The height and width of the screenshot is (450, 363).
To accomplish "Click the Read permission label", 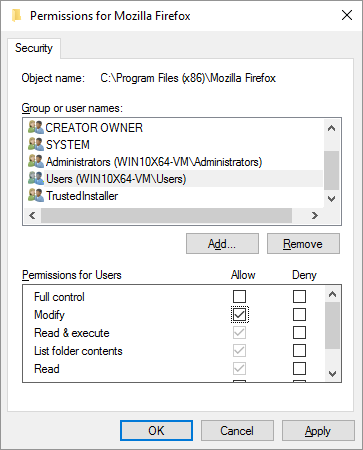I will [x=47, y=369].
